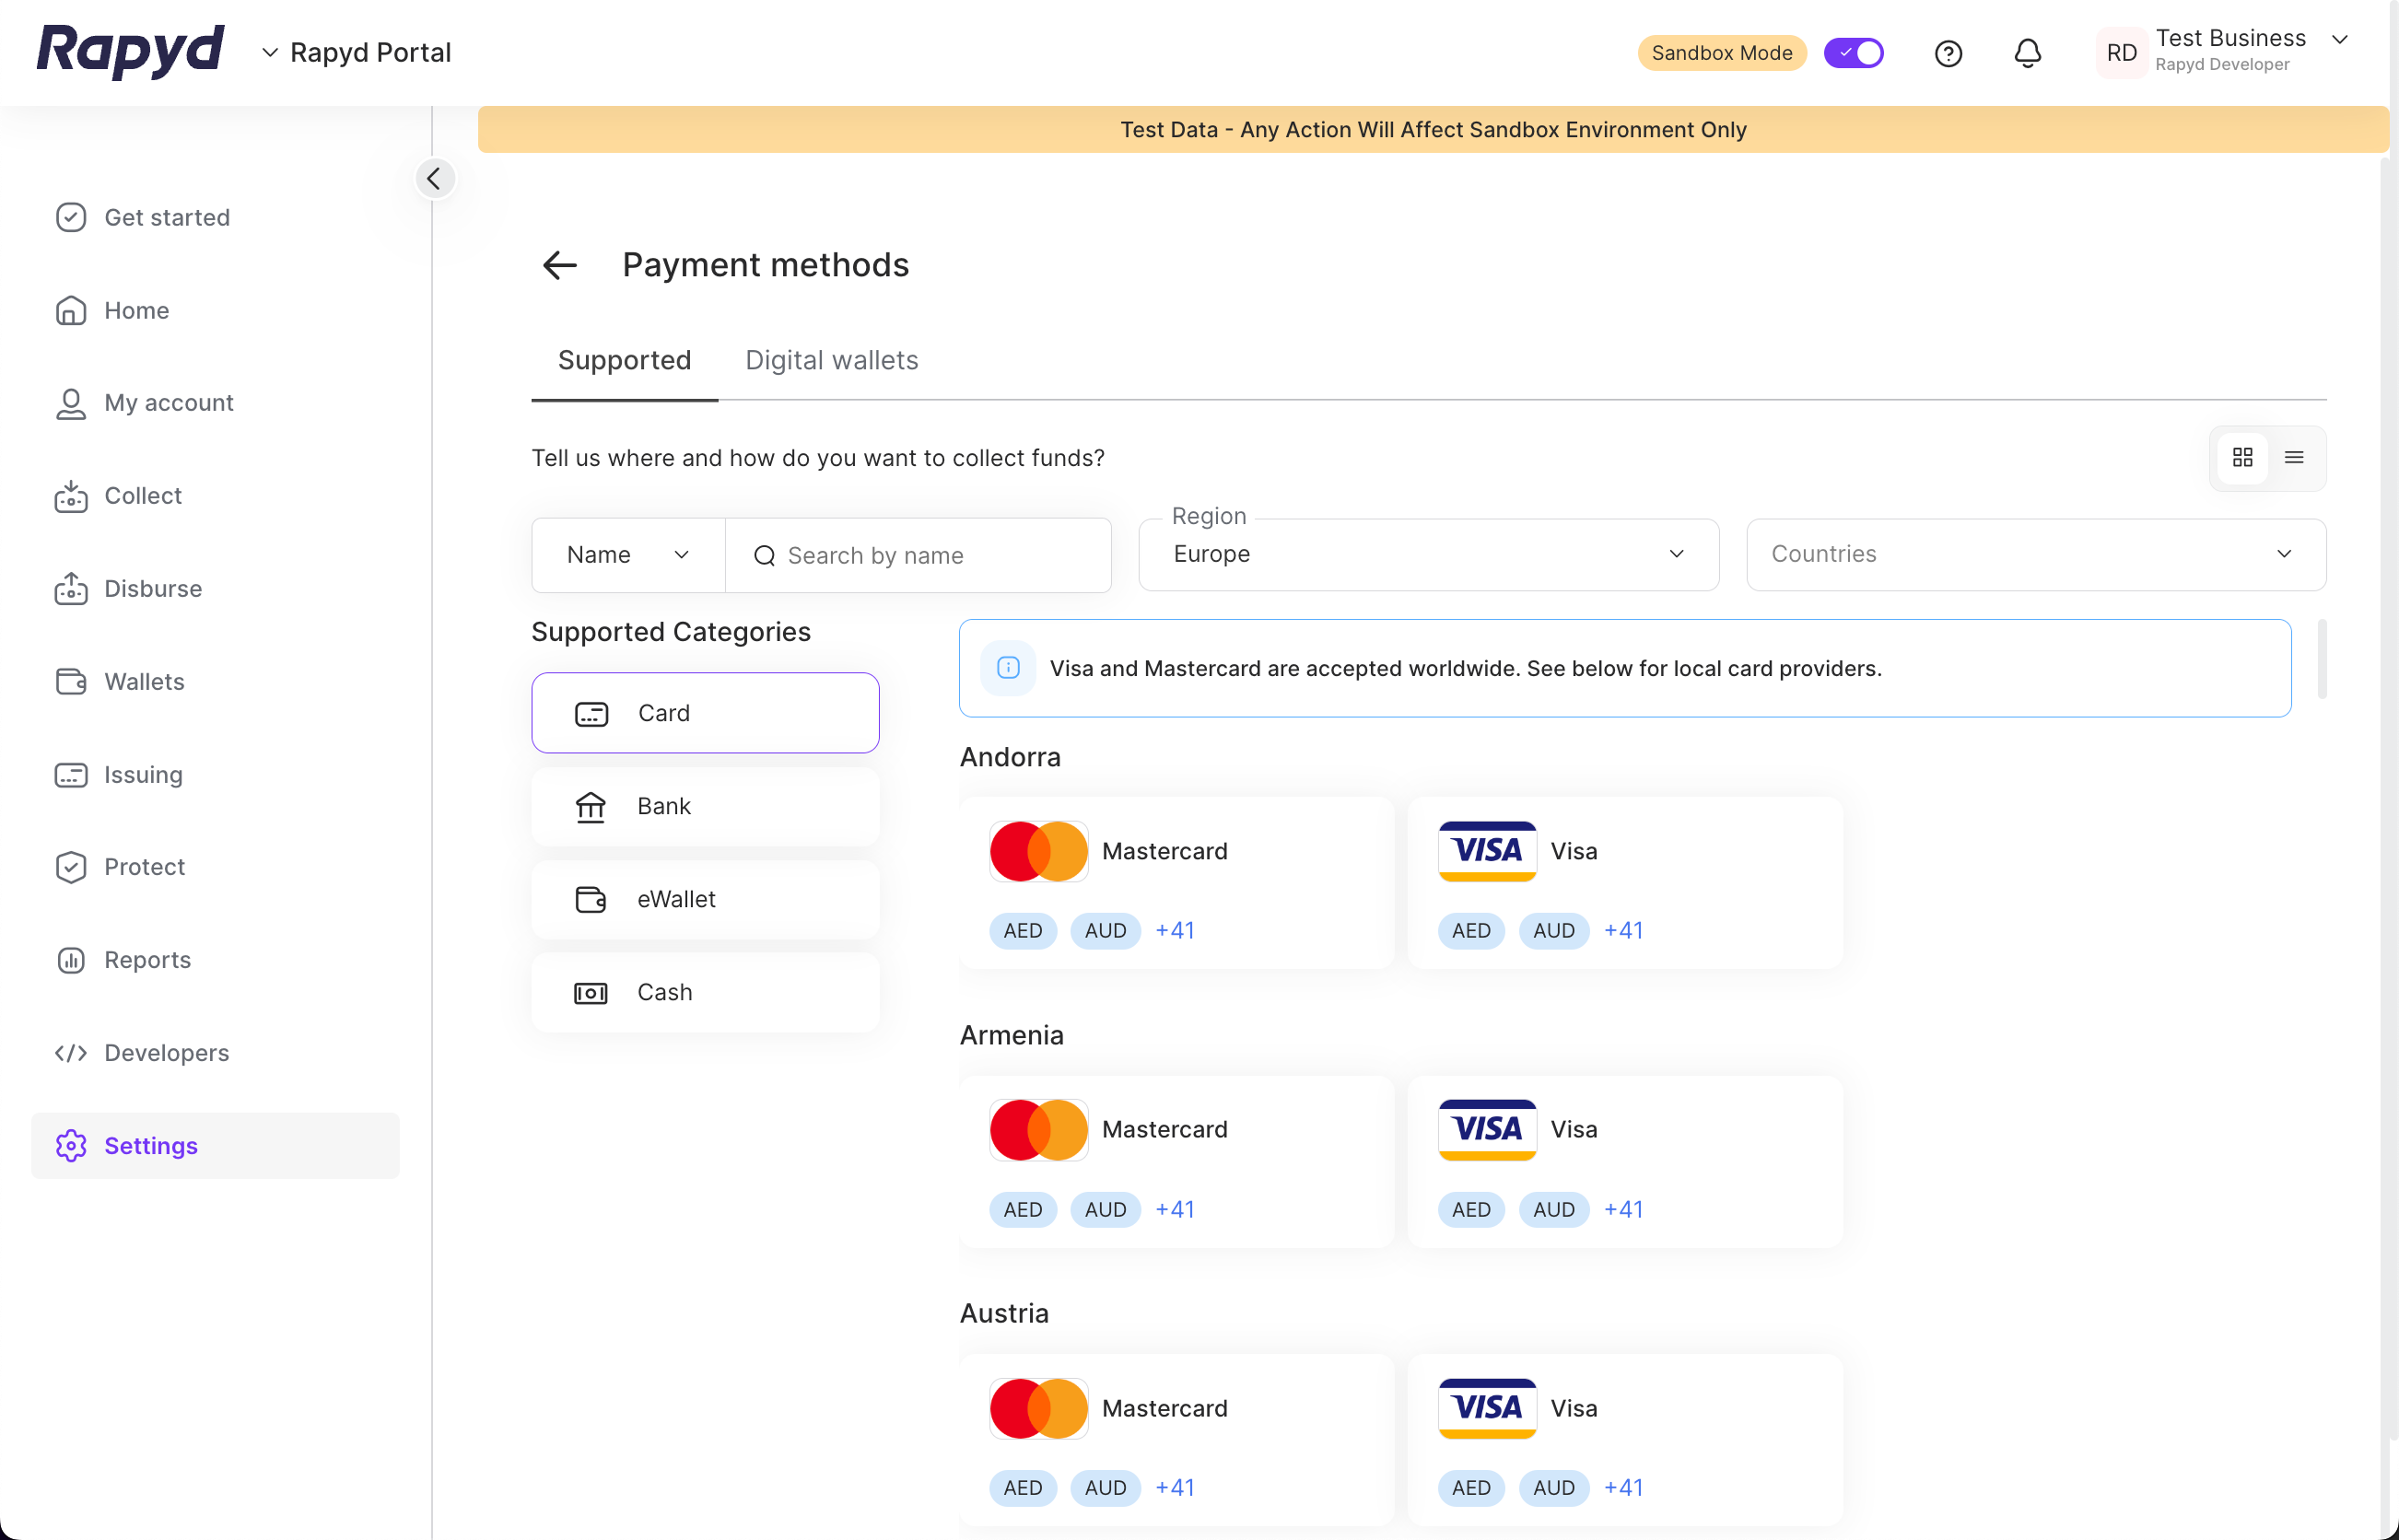
Task: Open Developers section in the sidebar
Action: [166, 1053]
